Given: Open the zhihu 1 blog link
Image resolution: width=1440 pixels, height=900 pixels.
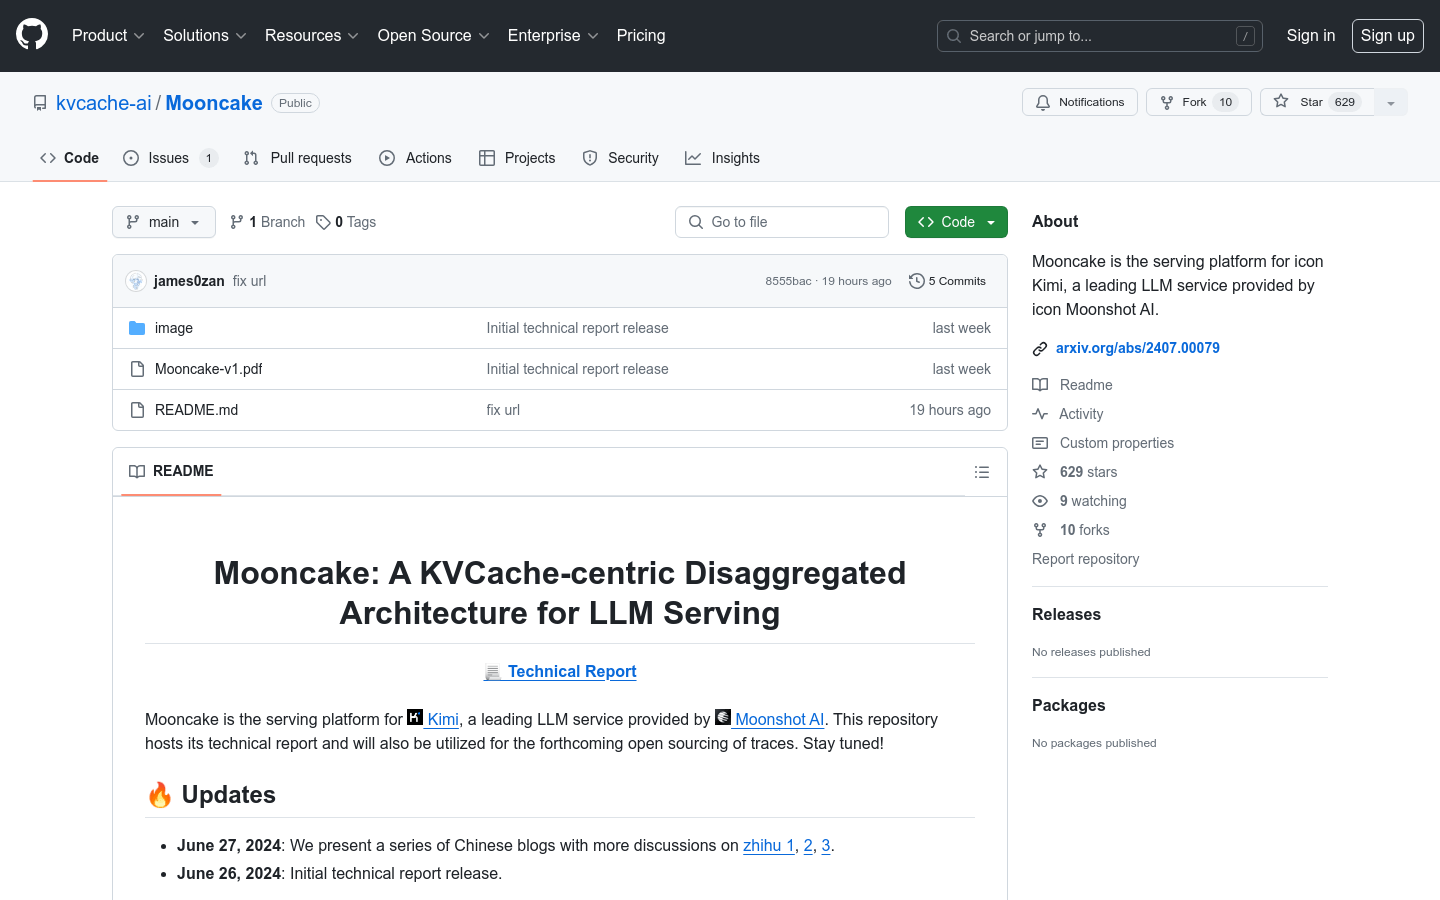Looking at the screenshot, I should coord(769,845).
